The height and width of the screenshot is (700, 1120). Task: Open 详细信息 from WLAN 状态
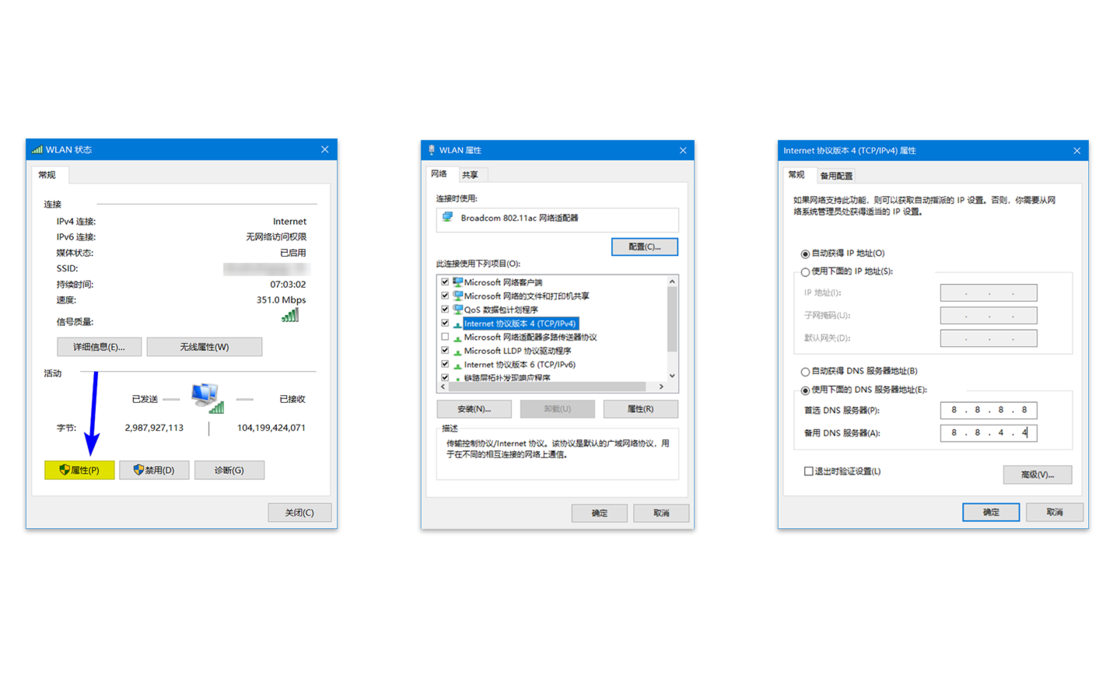coord(99,345)
